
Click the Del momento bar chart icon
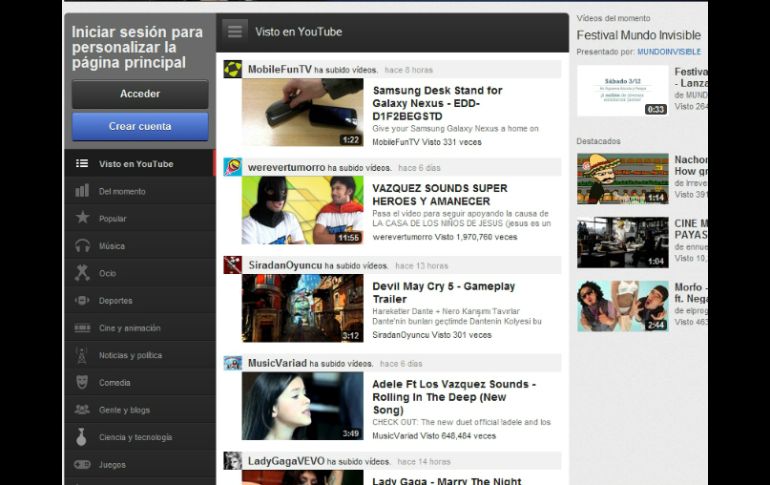[82, 191]
